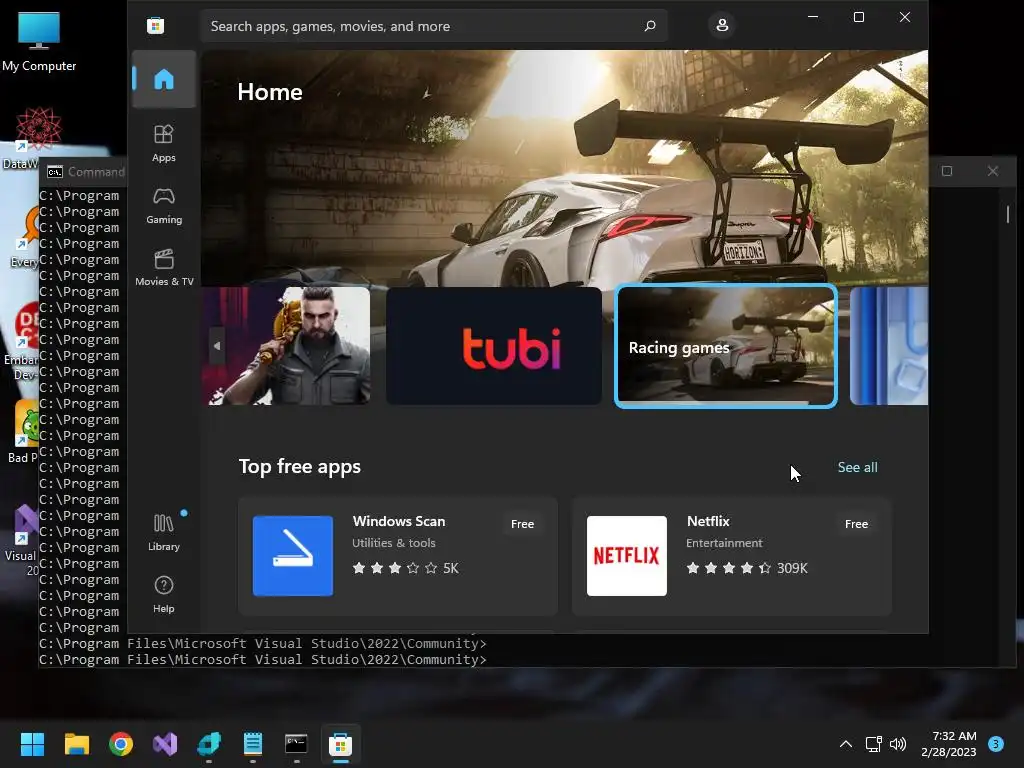Viewport: 1024px width, 768px height.
Task: Click the Search apps, games, movies field
Action: pos(434,26)
